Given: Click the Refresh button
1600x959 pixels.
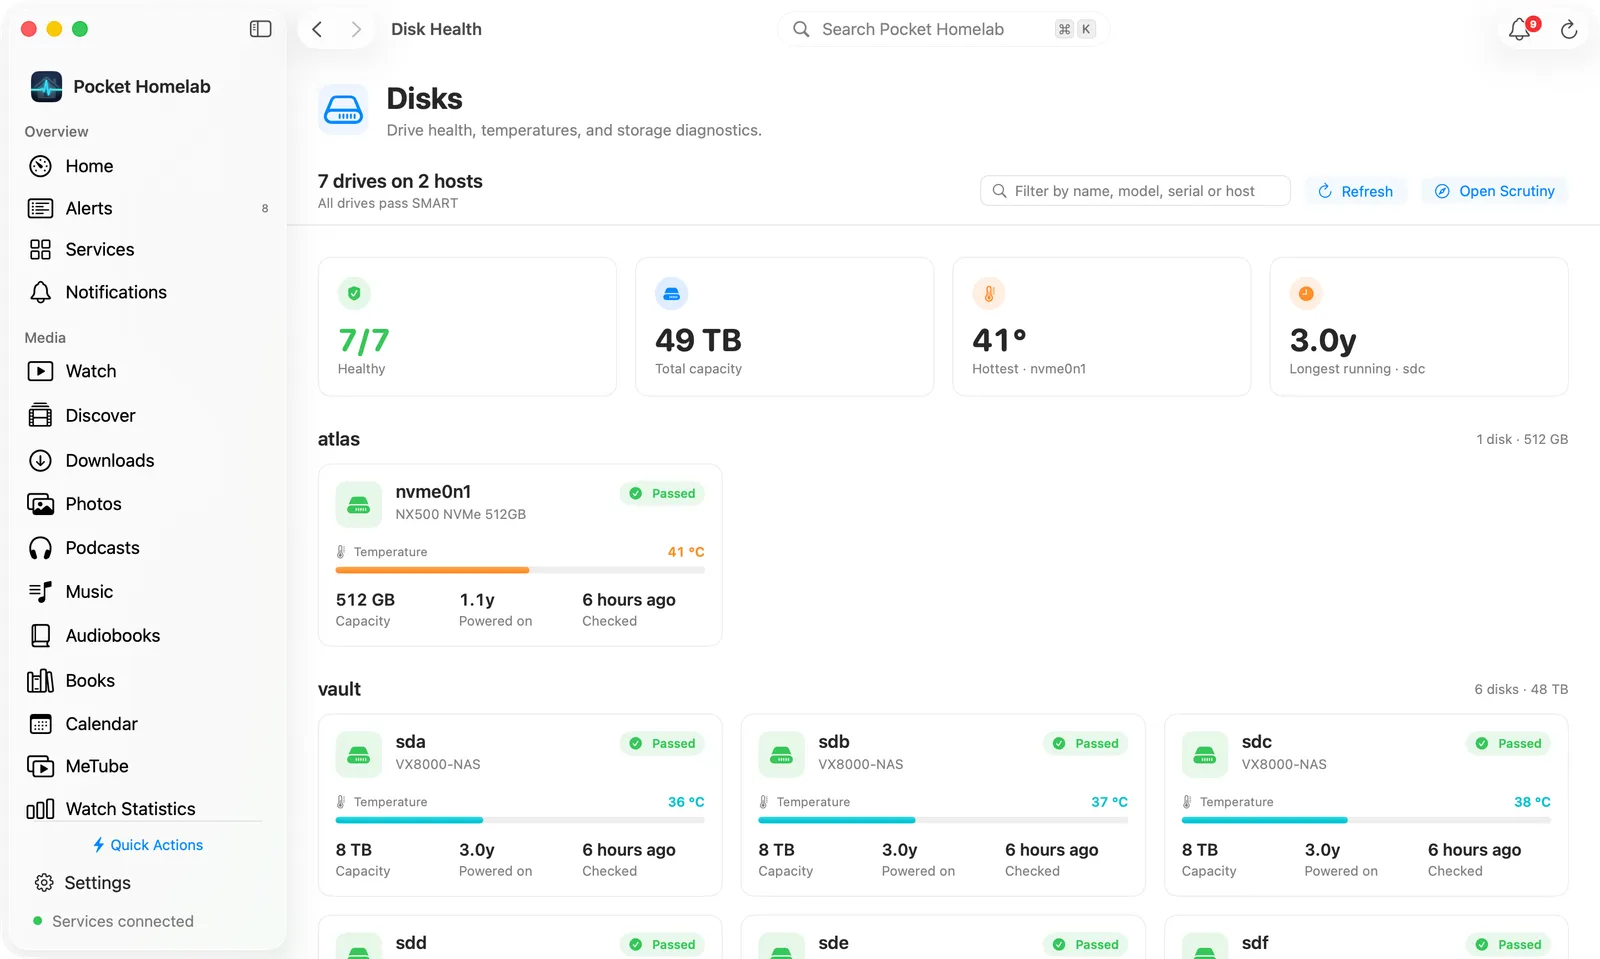Looking at the screenshot, I should click(1356, 191).
